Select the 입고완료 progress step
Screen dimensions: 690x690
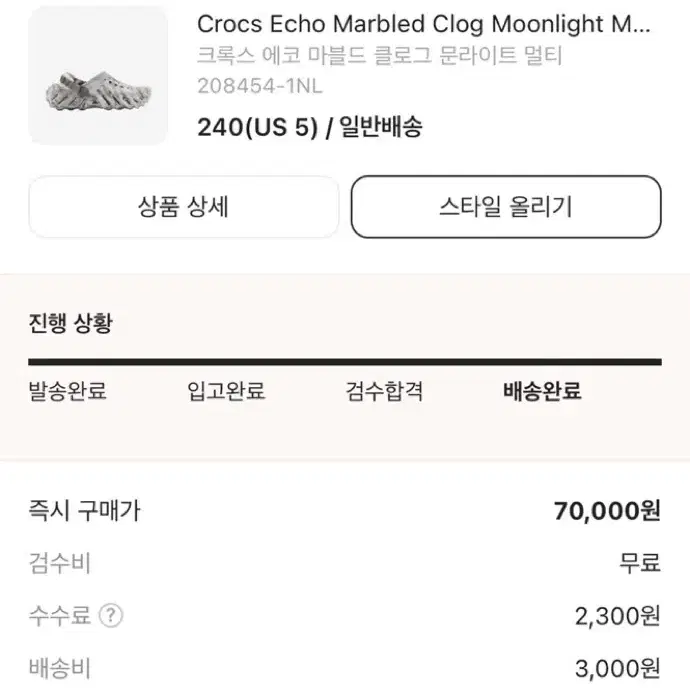(x=226, y=391)
